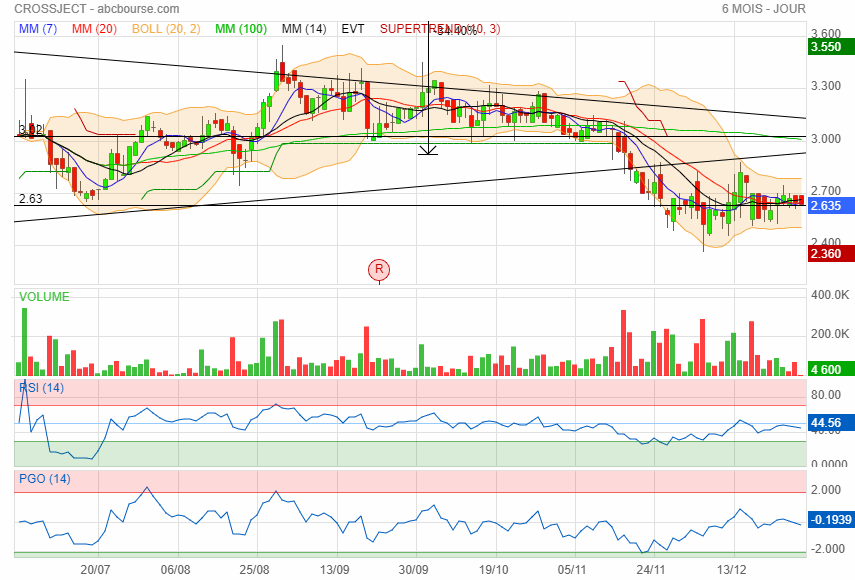Click the 400.0K volume axis label
This screenshot has width=855, height=580.
click(830, 295)
